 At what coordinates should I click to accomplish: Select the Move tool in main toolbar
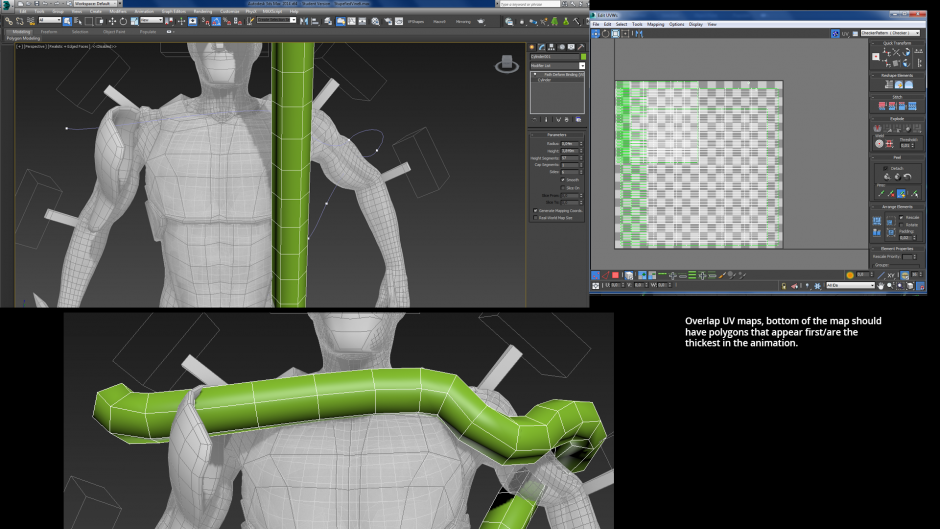click(112, 21)
